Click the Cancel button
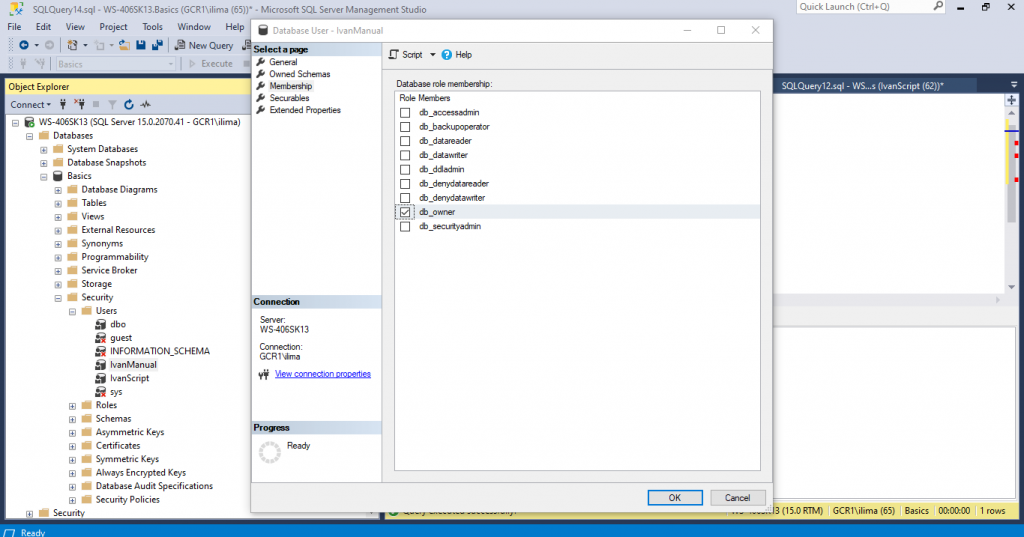 point(737,498)
